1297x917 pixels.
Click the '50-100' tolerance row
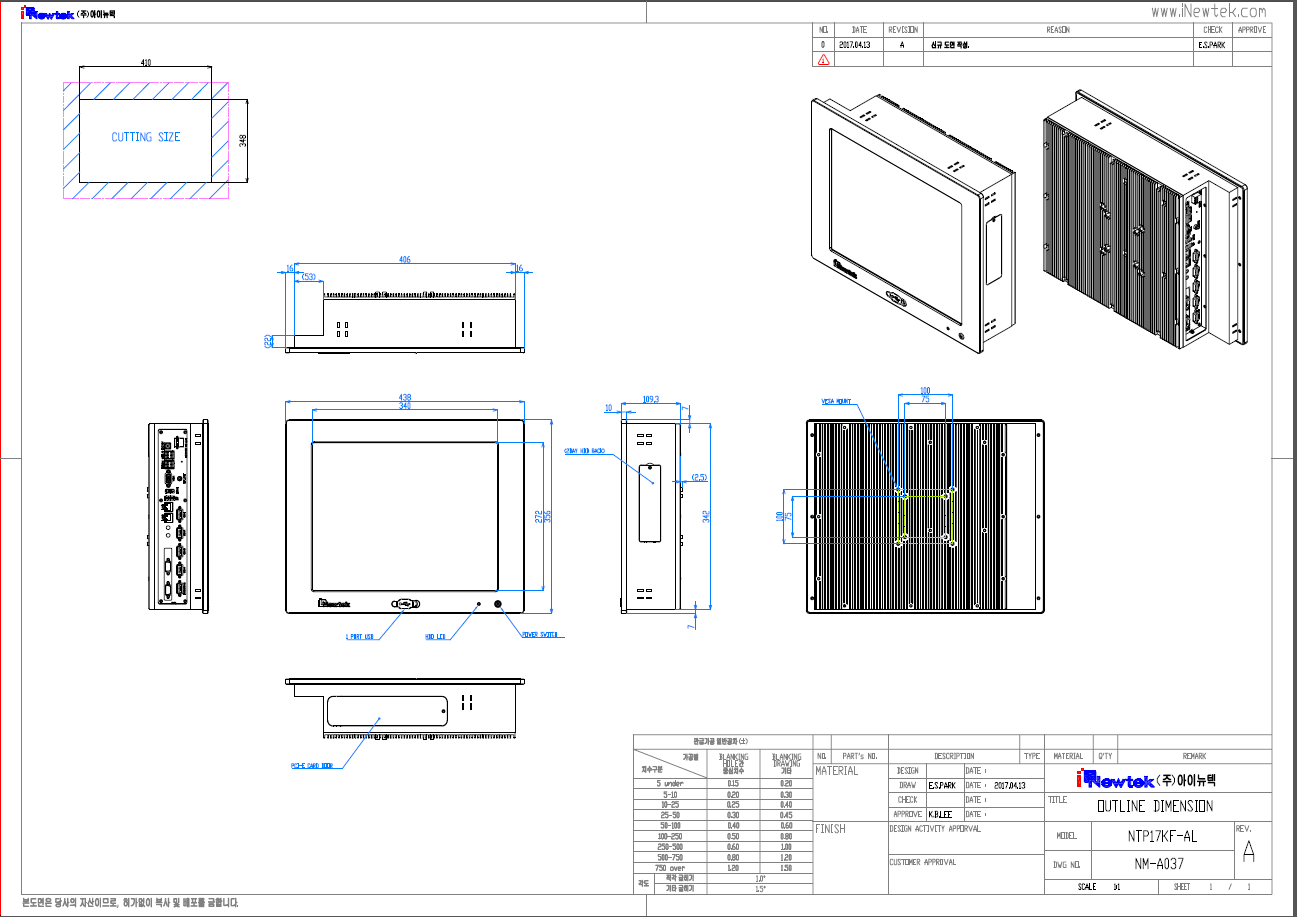tap(722, 826)
